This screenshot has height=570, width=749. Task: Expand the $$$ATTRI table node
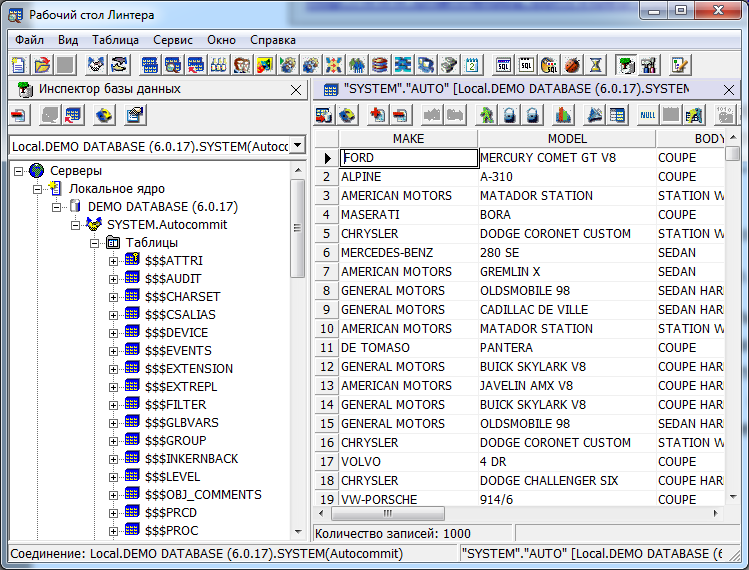114,261
